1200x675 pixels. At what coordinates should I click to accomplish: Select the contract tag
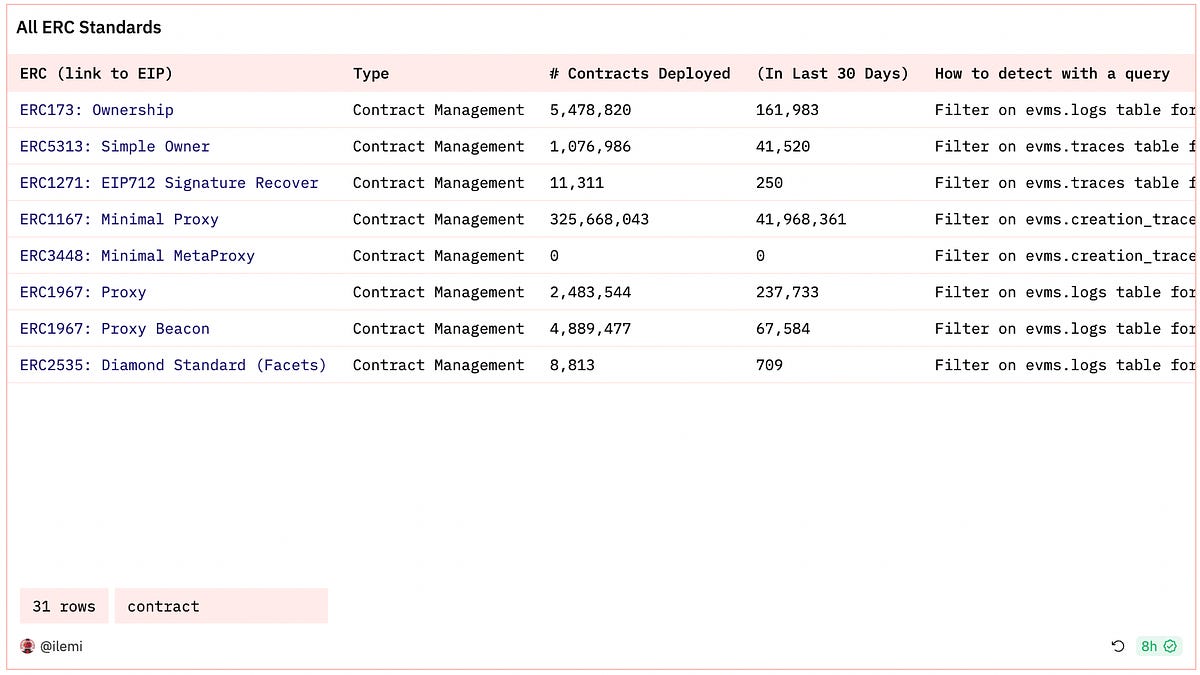click(163, 606)
